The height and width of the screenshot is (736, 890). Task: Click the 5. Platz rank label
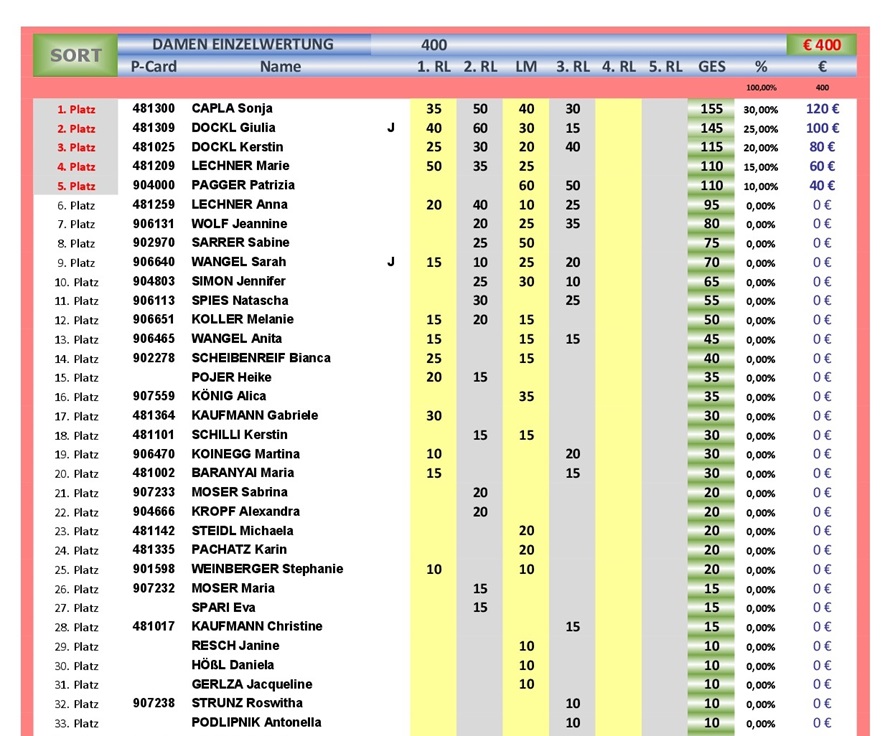(x=76, y=186)
